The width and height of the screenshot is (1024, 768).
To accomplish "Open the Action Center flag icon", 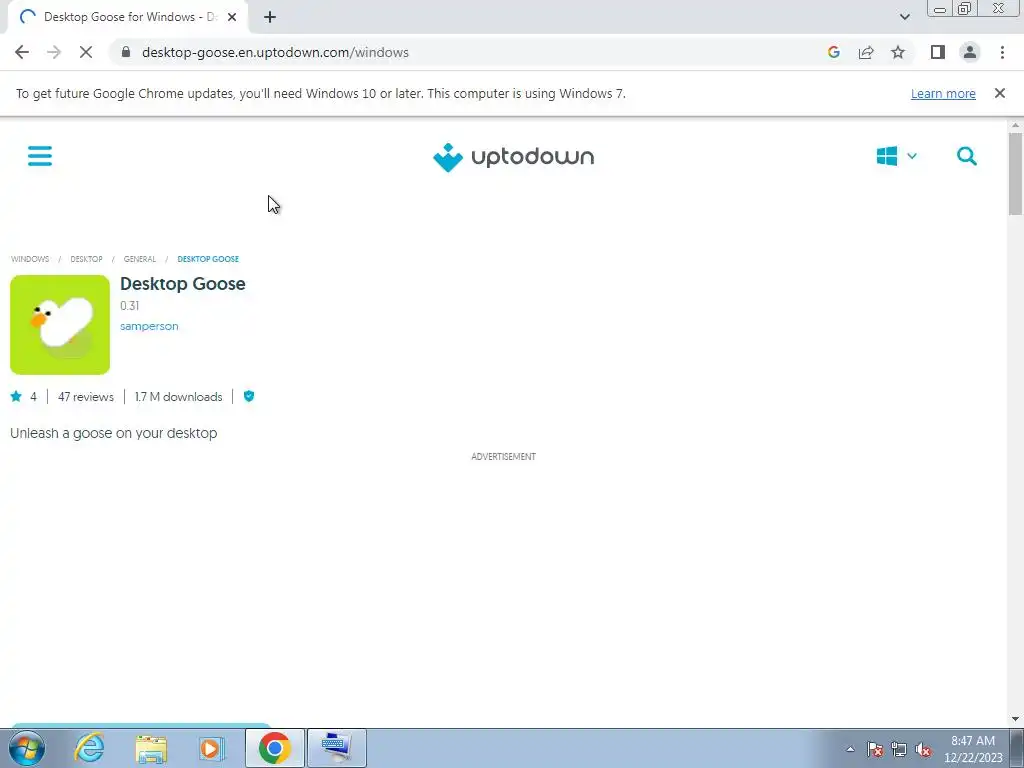I will pyautogui.click(x=875, y=749).
